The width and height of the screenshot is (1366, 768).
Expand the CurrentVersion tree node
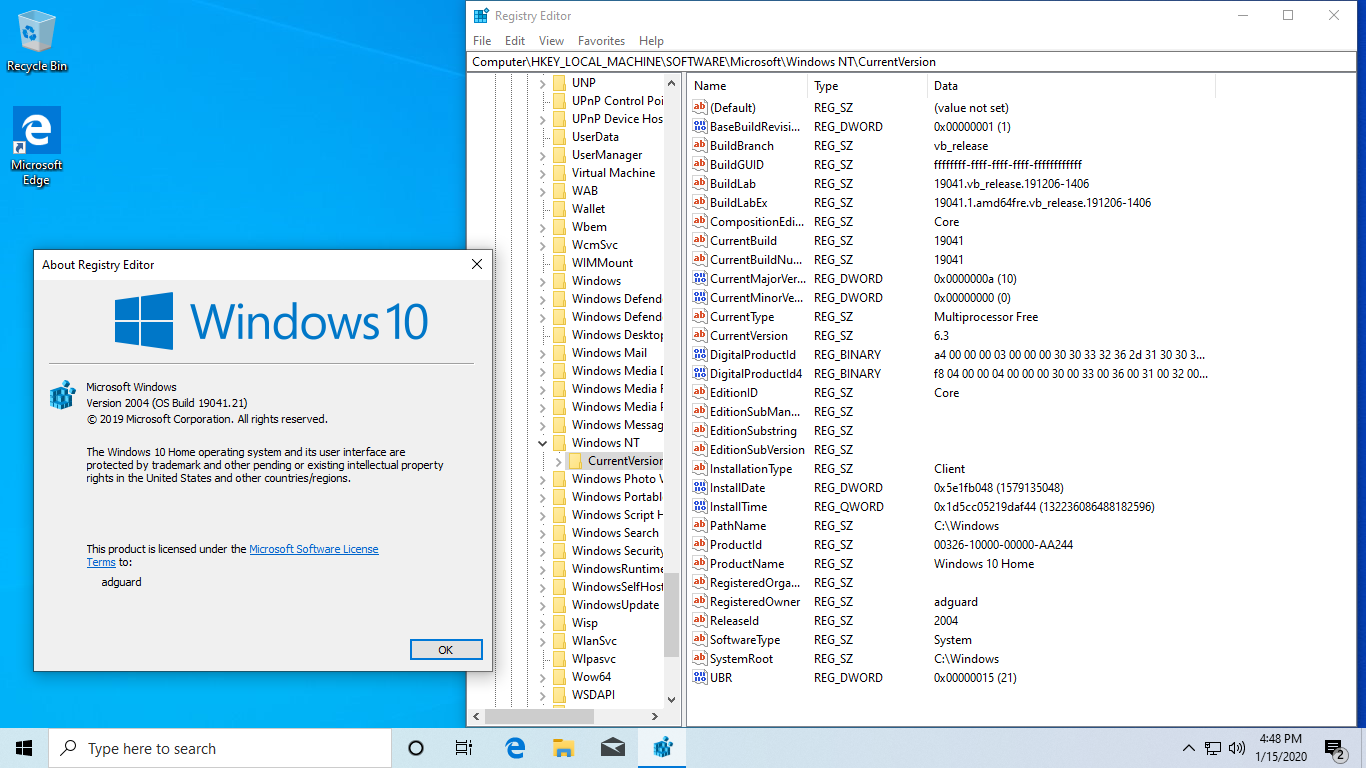[x=559, y=461]
